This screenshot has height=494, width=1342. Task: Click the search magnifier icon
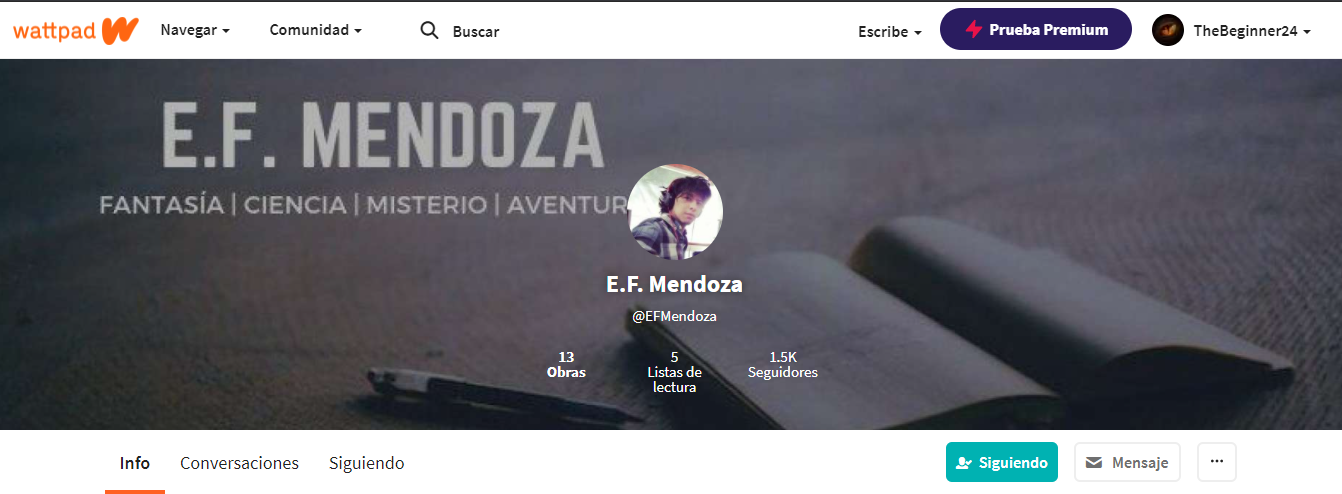click(x=429, y=30)
